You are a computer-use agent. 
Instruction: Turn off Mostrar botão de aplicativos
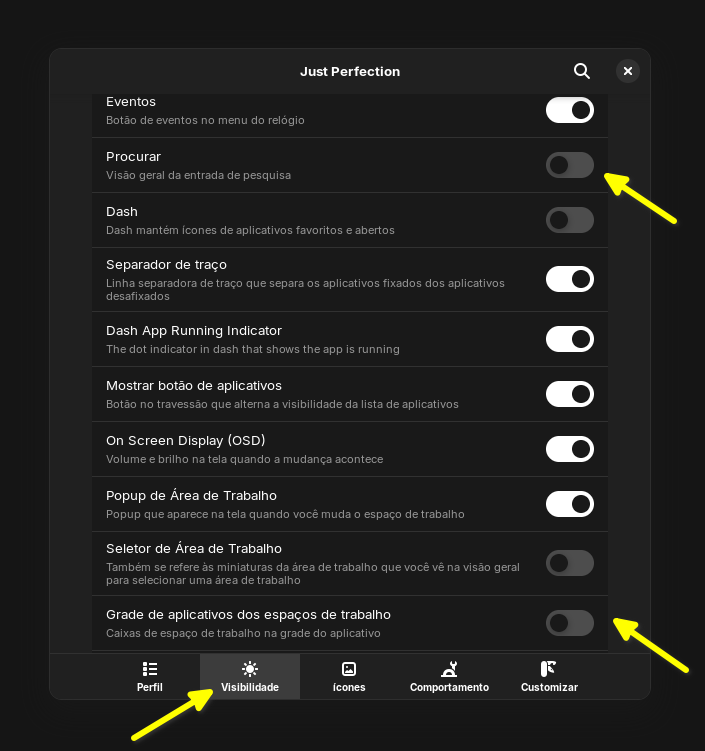(x=570, y=394)
